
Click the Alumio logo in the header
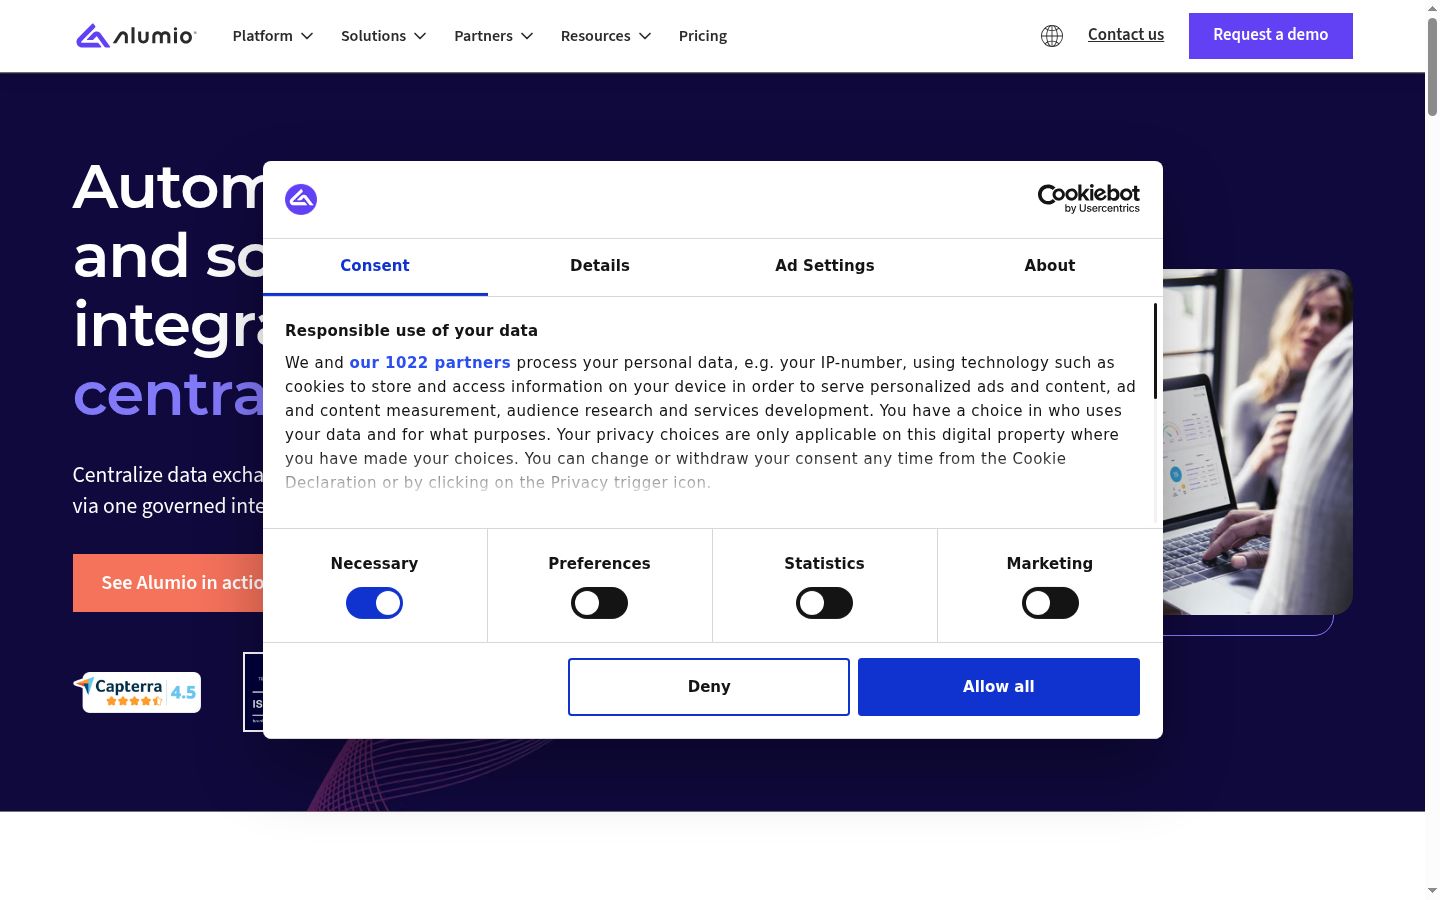coord(136,36)
